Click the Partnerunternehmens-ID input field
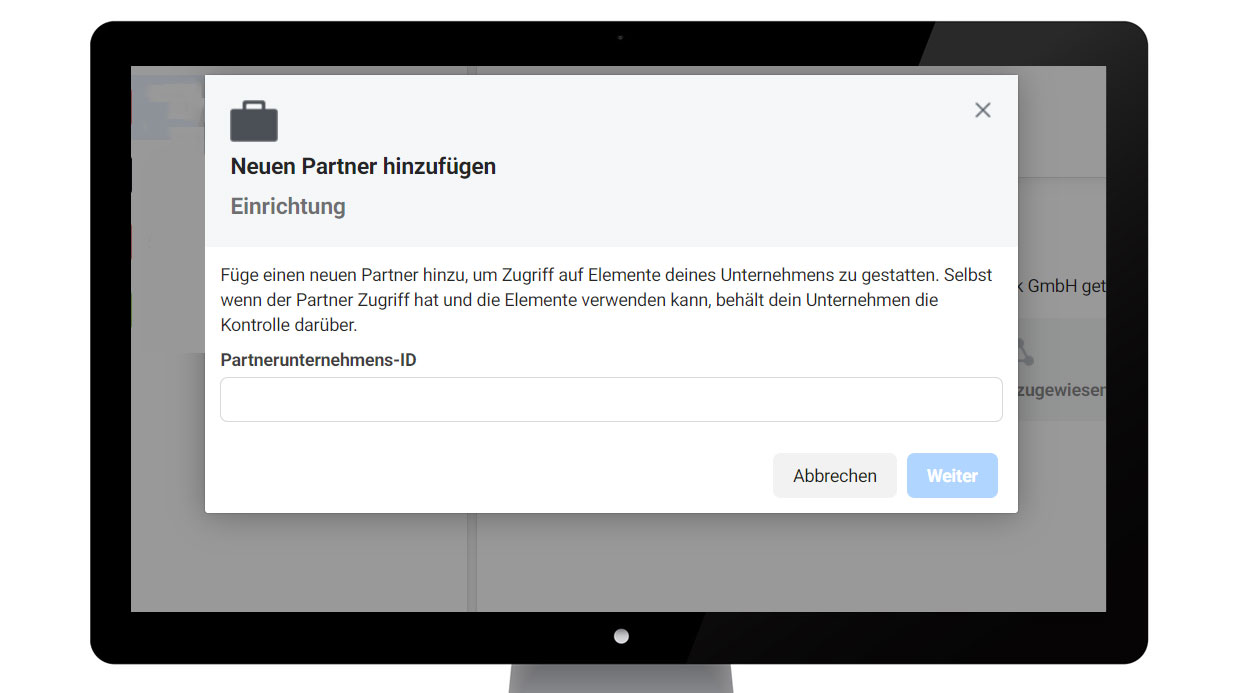The image size is (1240, 693). [x=611, y=399]
